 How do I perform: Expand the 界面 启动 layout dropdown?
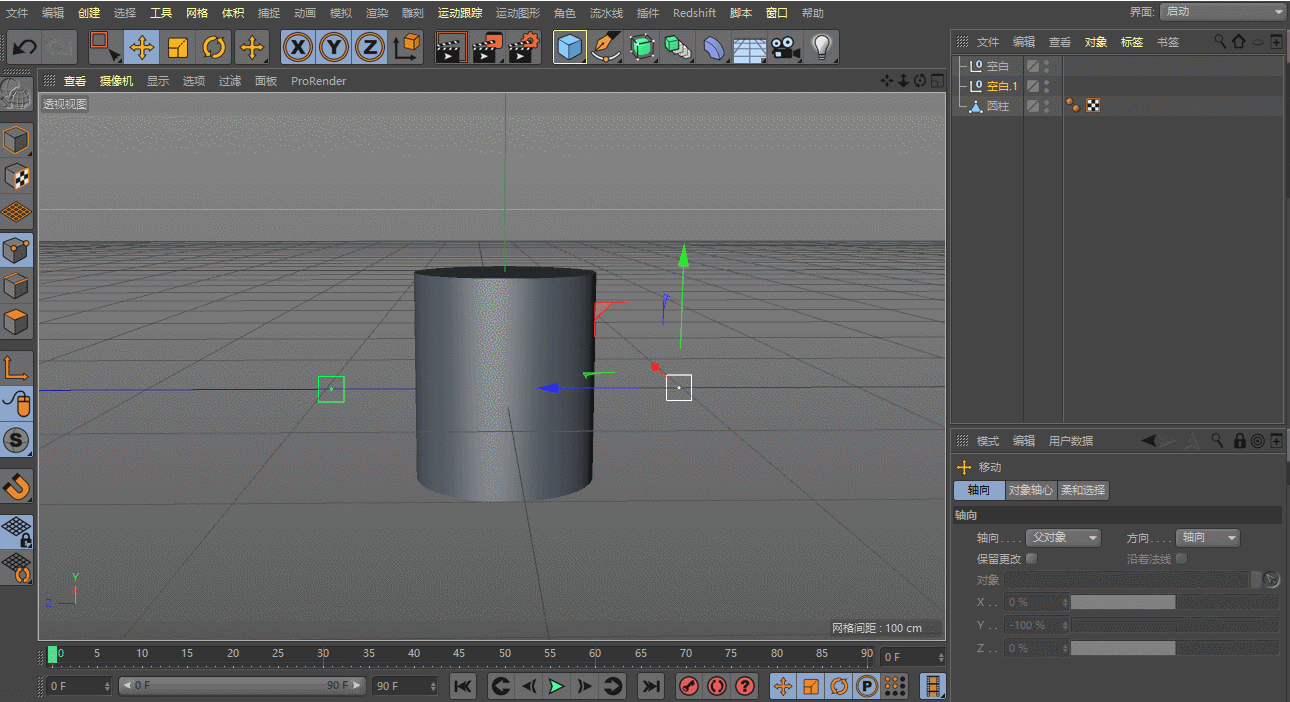pyautogui.click(x=1223, y=11)
